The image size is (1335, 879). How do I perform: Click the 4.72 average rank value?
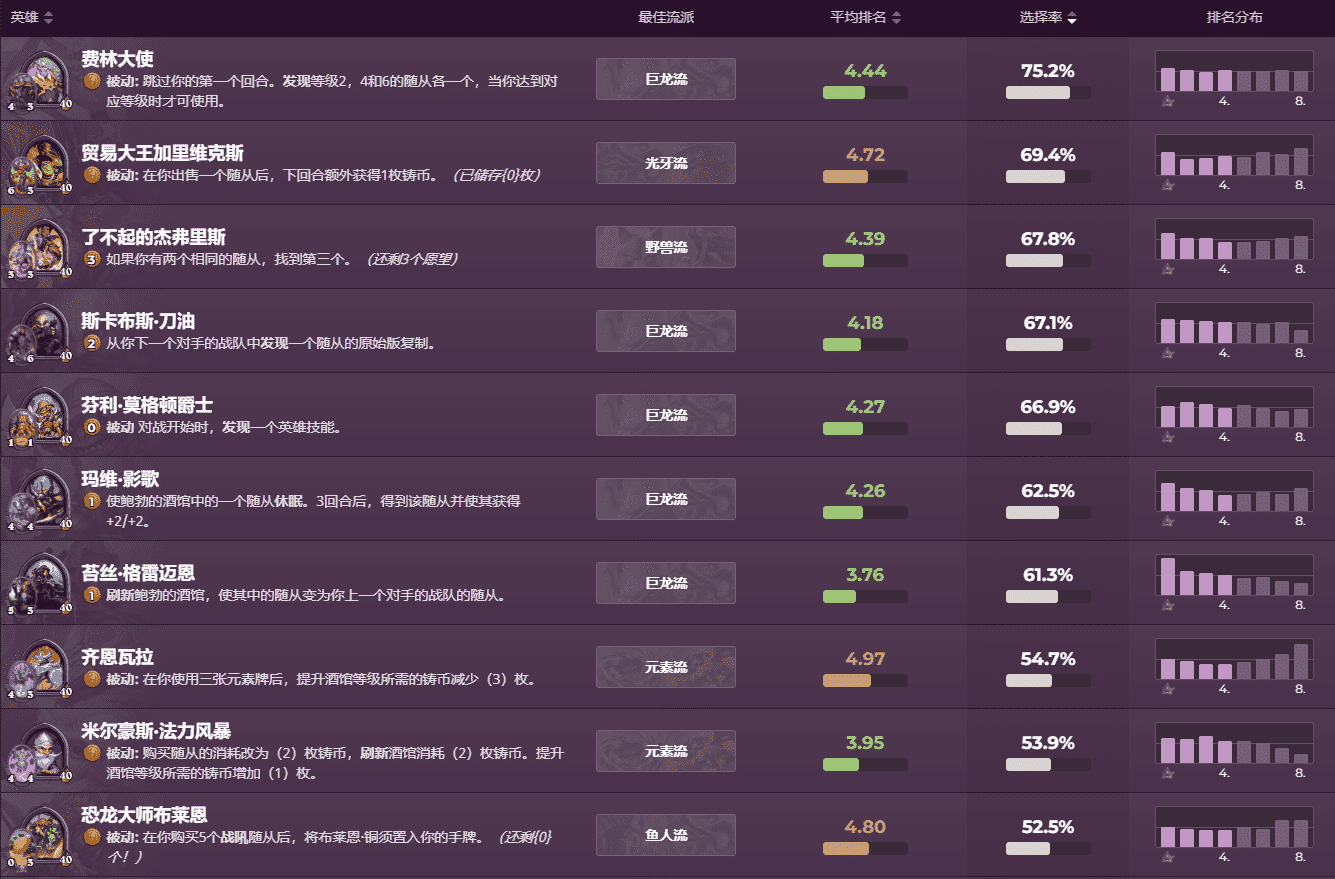coord(865,155)
